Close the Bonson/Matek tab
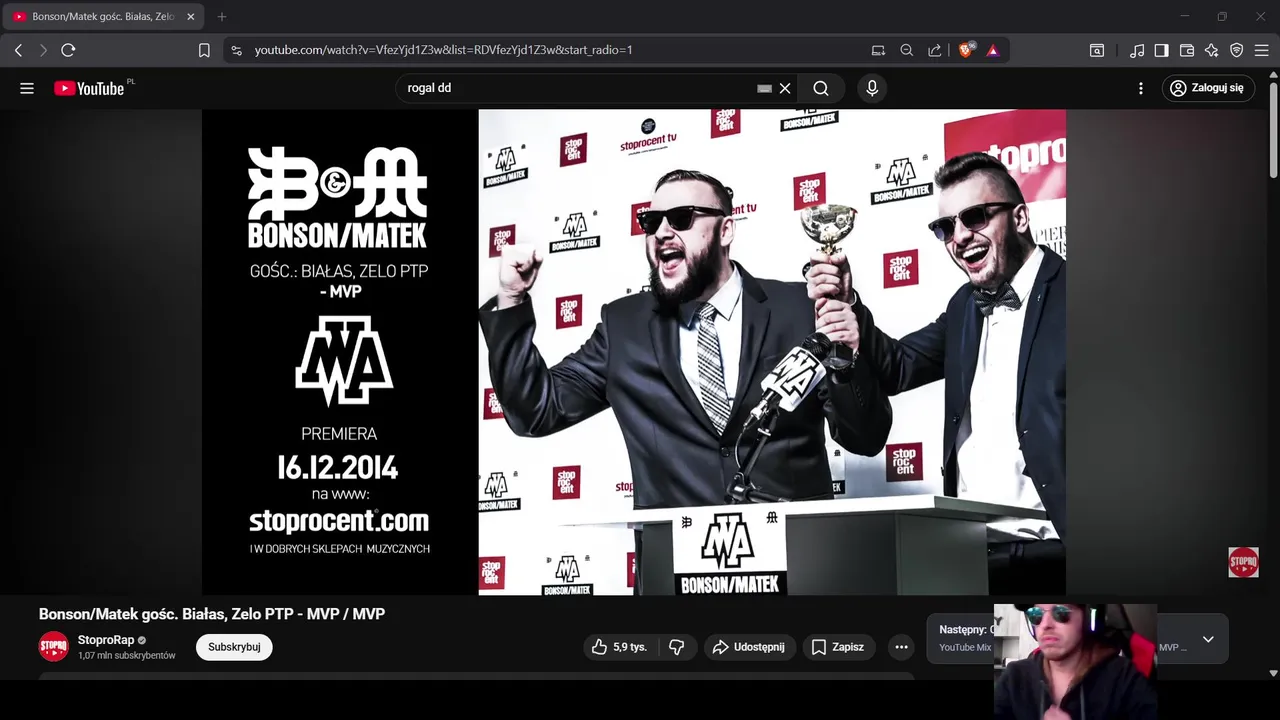 pyautogui.click(x=190, y=17)
